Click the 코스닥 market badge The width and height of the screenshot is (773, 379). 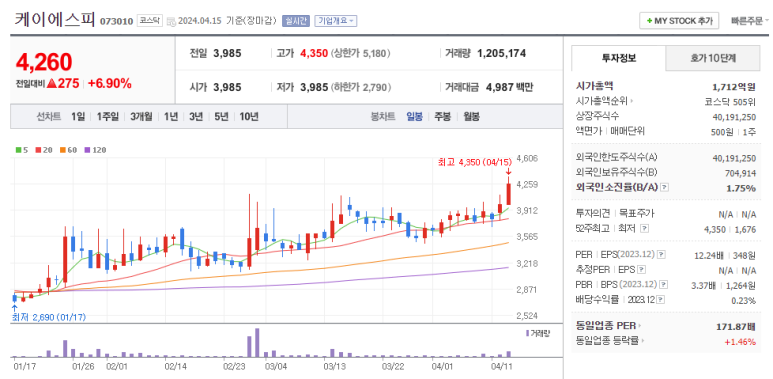(x=149, y=21)
